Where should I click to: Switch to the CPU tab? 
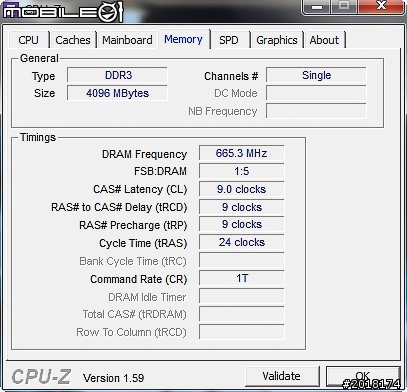[29, 40]
